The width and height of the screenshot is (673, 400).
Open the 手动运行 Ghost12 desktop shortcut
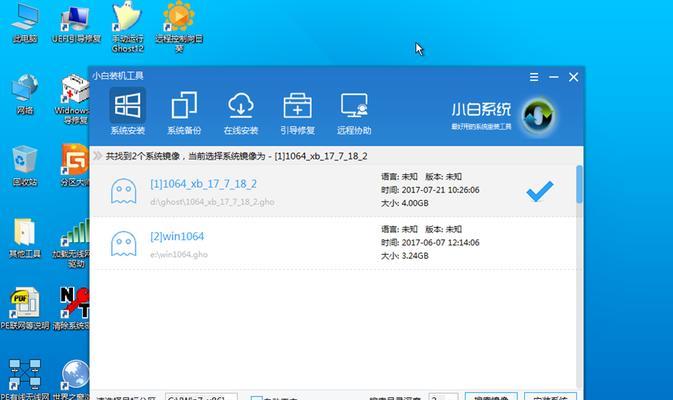[x=127, y=27]
